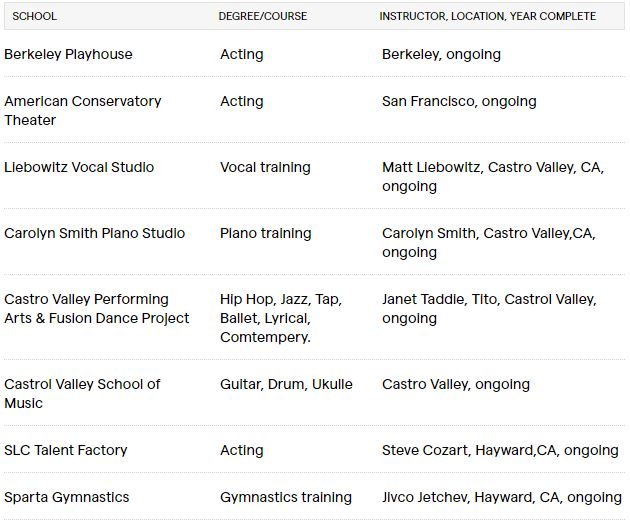Click the Piano training course cell
This screenshot has height=524, width=630.
(x=266, y=233)
